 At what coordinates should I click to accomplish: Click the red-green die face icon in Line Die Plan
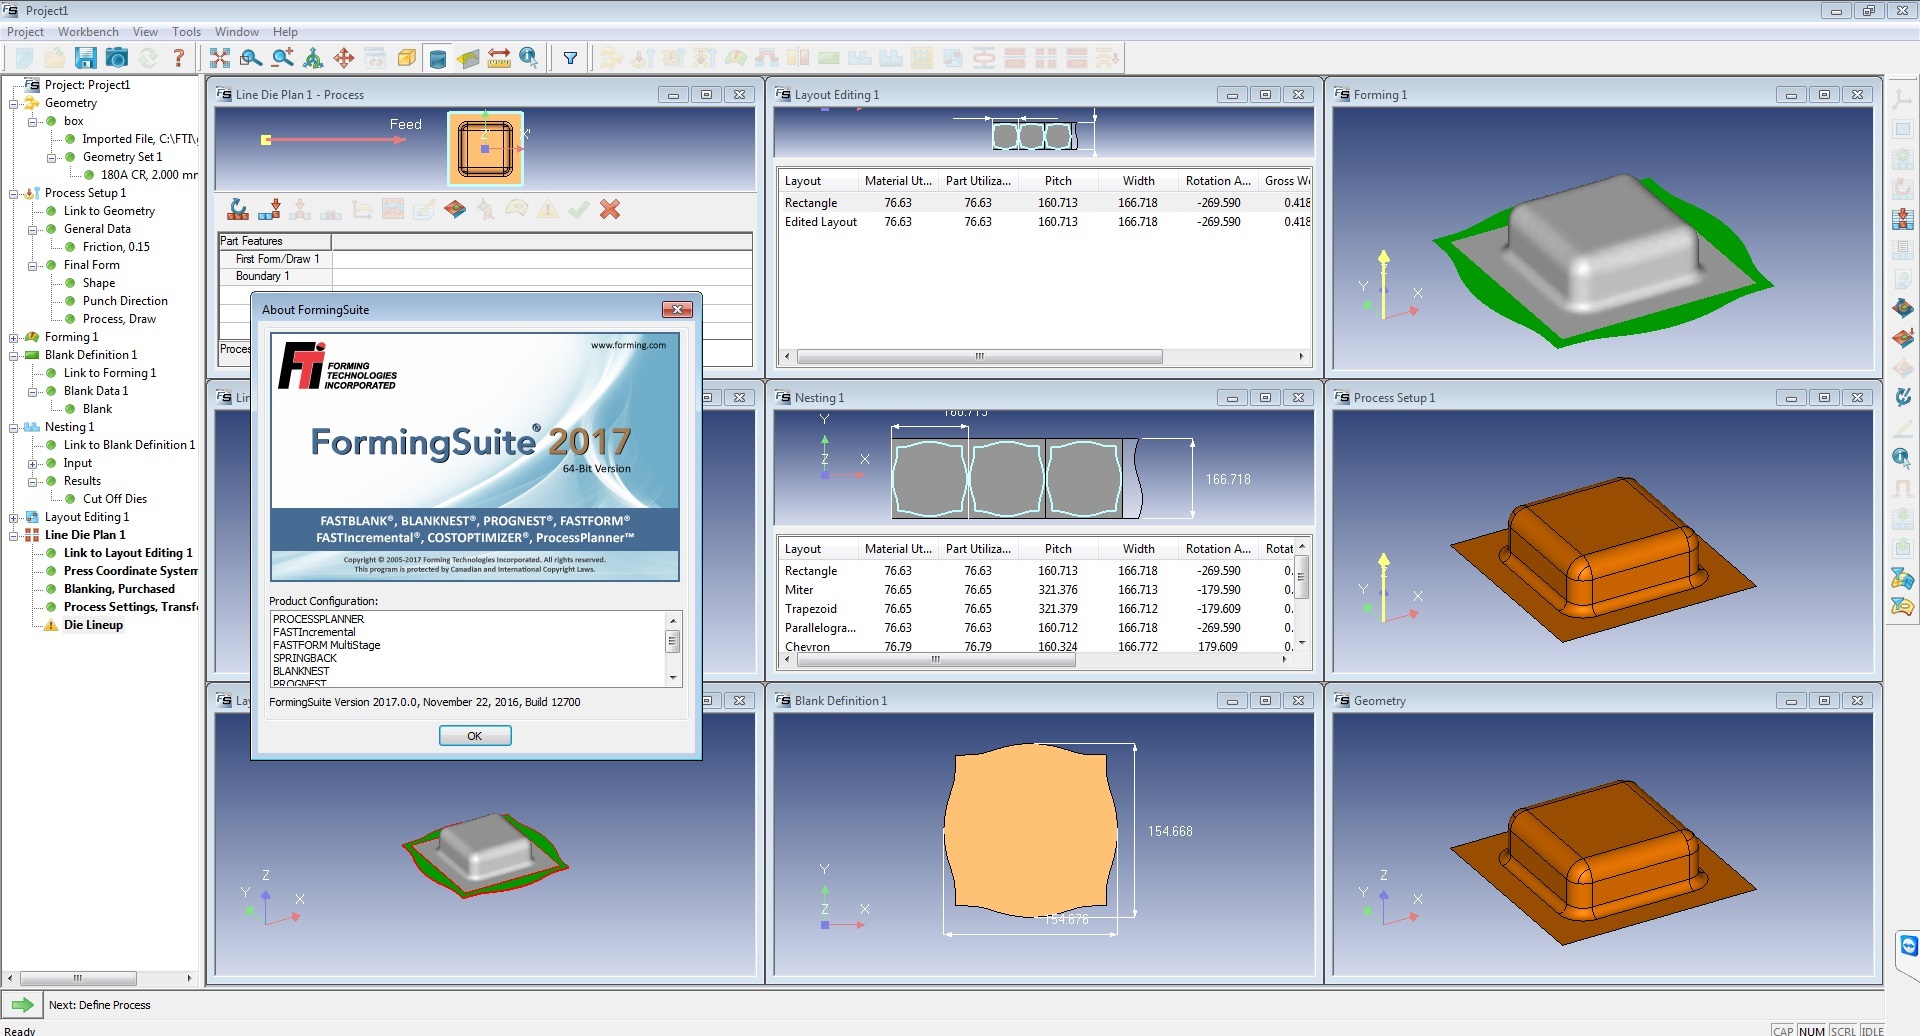(455, 209)
